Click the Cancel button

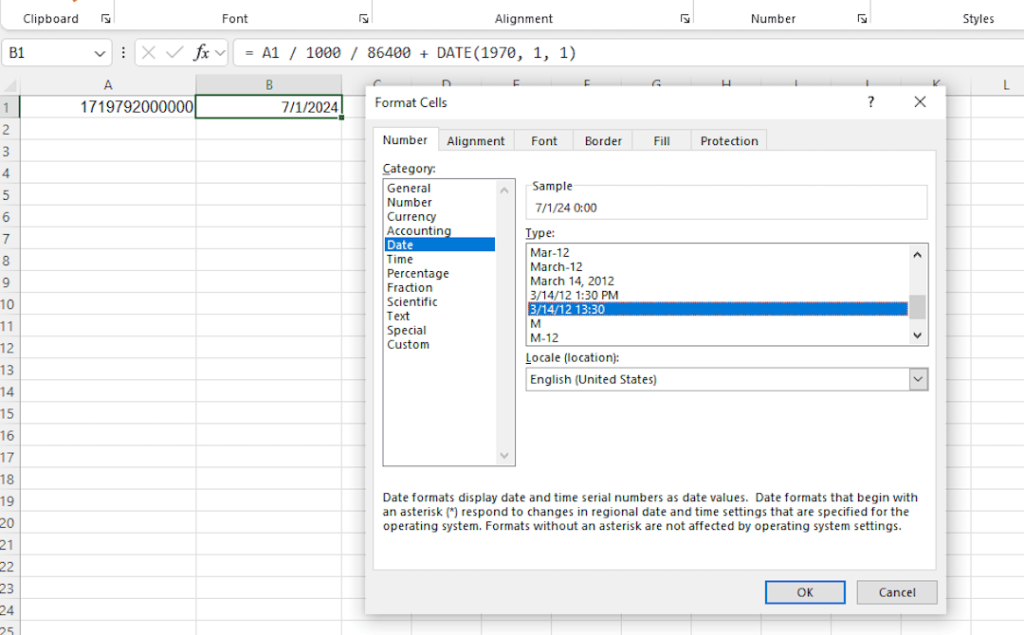[x=897, y=592]
